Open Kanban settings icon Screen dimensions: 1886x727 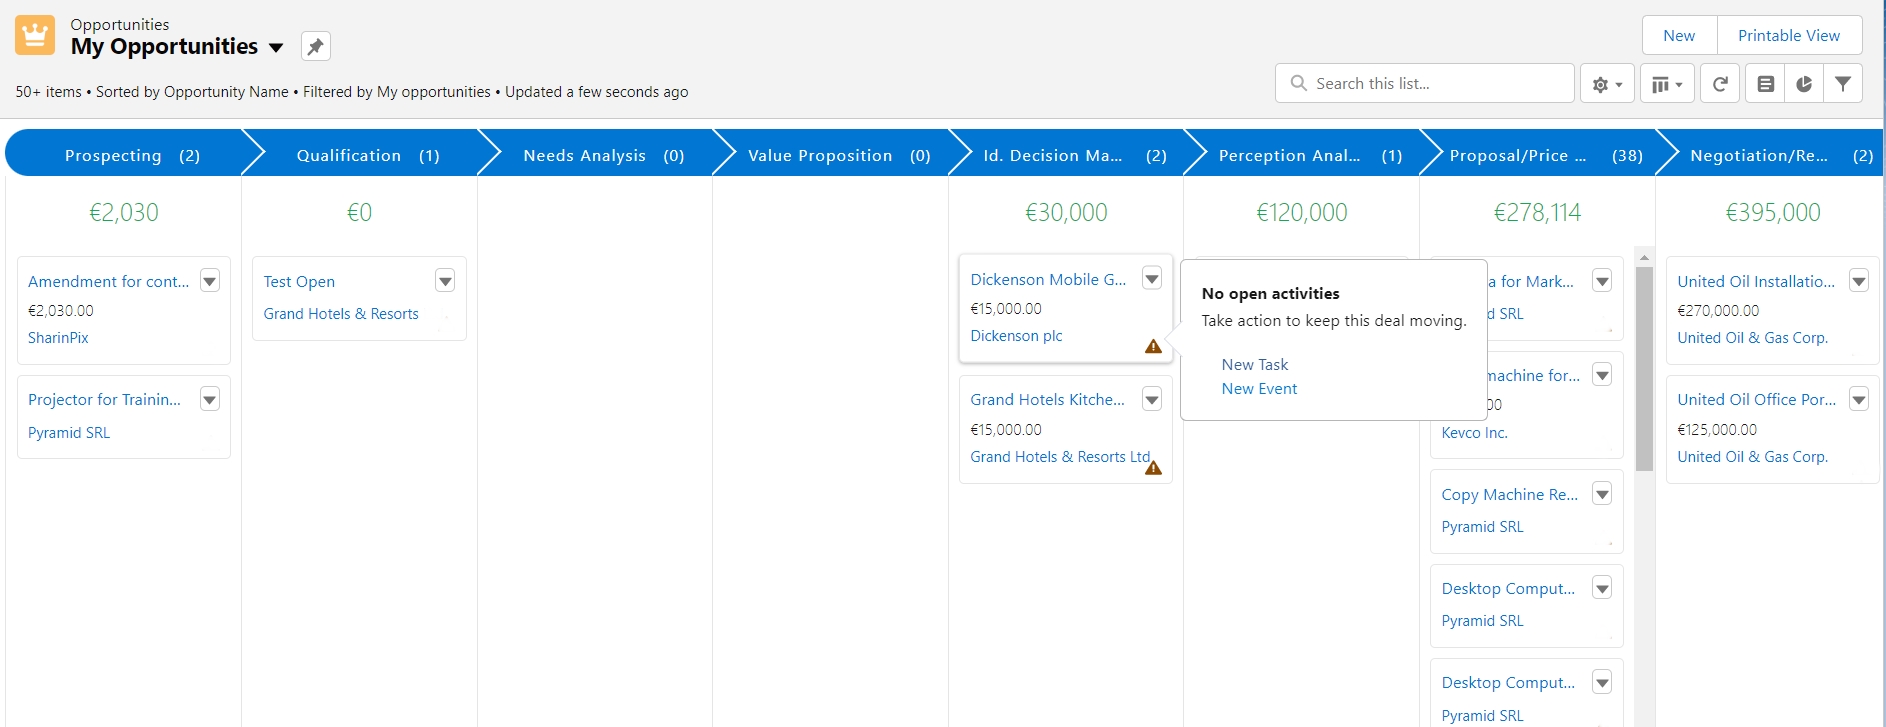coord(1766,84)
